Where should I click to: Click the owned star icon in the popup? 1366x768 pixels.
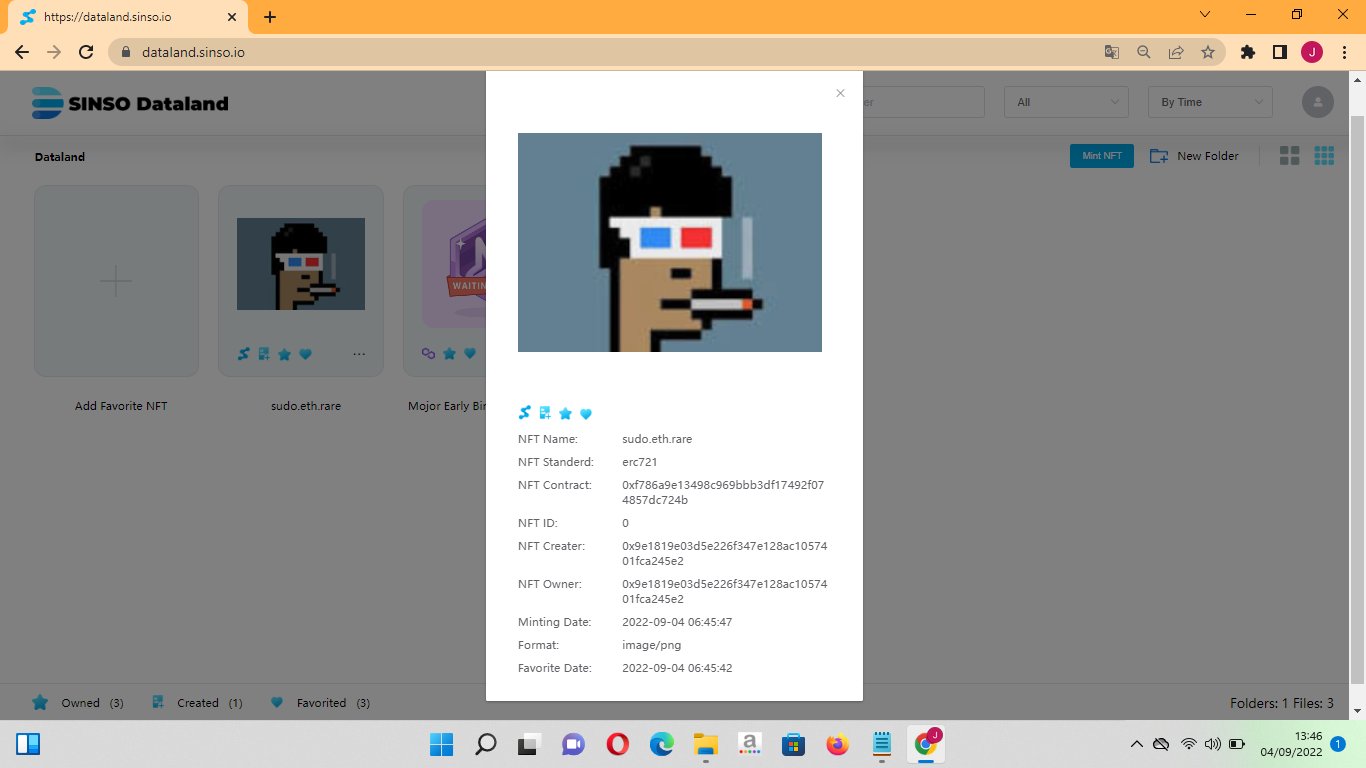pos(565,413)
